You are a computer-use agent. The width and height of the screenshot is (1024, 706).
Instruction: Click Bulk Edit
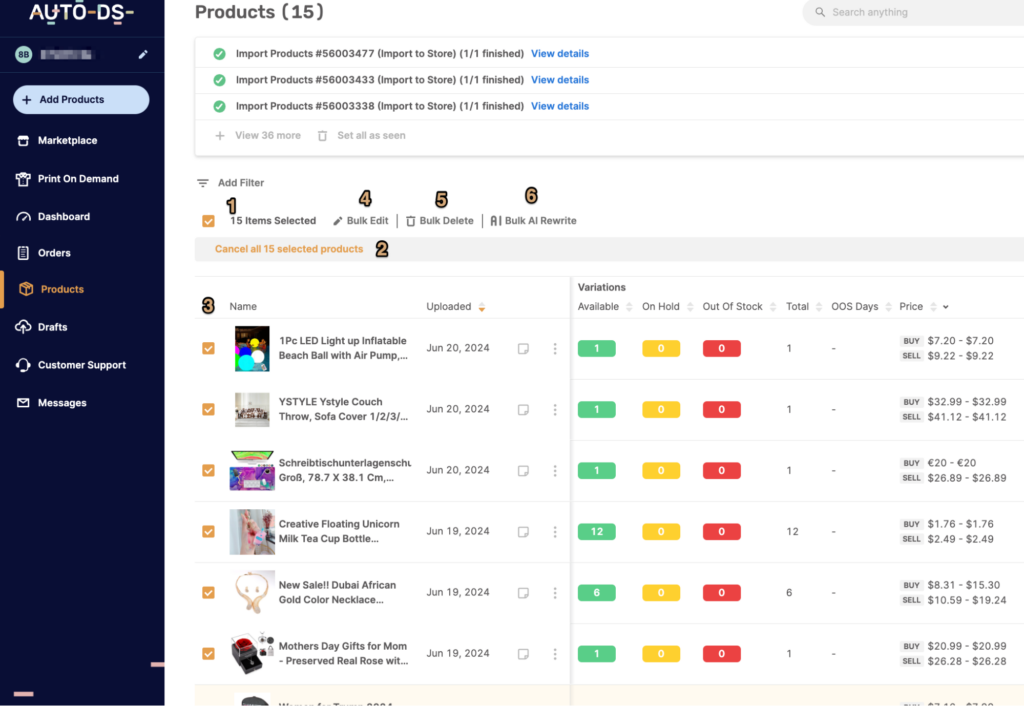pos(360,221)
